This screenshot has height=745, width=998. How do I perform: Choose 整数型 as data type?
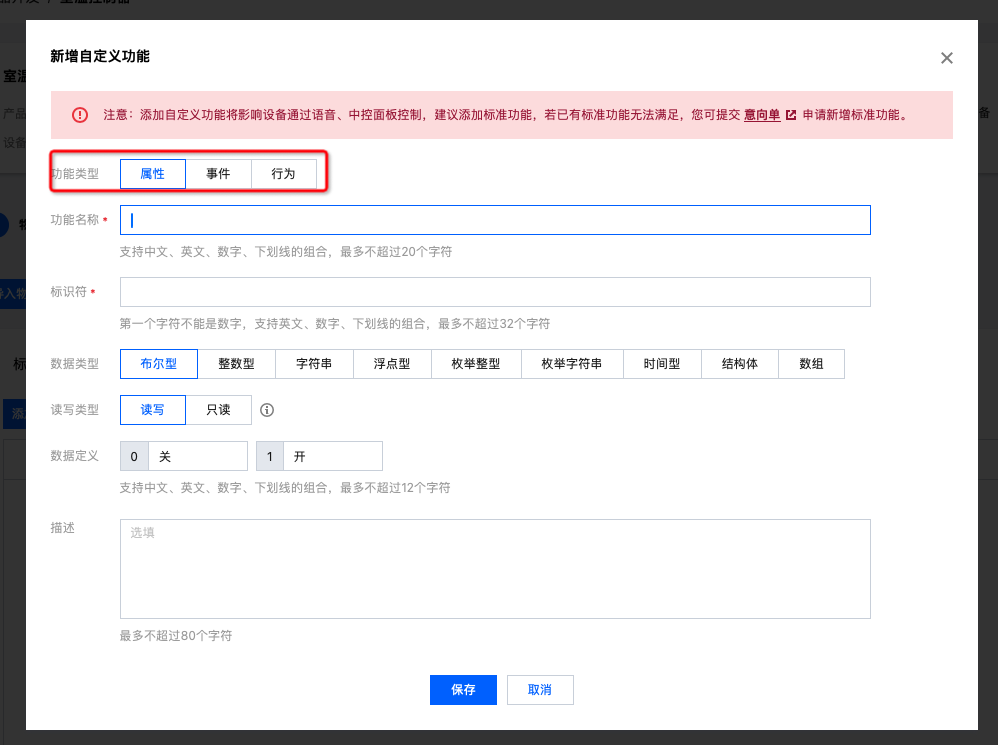pyautogui.click(x=236, y=364)
